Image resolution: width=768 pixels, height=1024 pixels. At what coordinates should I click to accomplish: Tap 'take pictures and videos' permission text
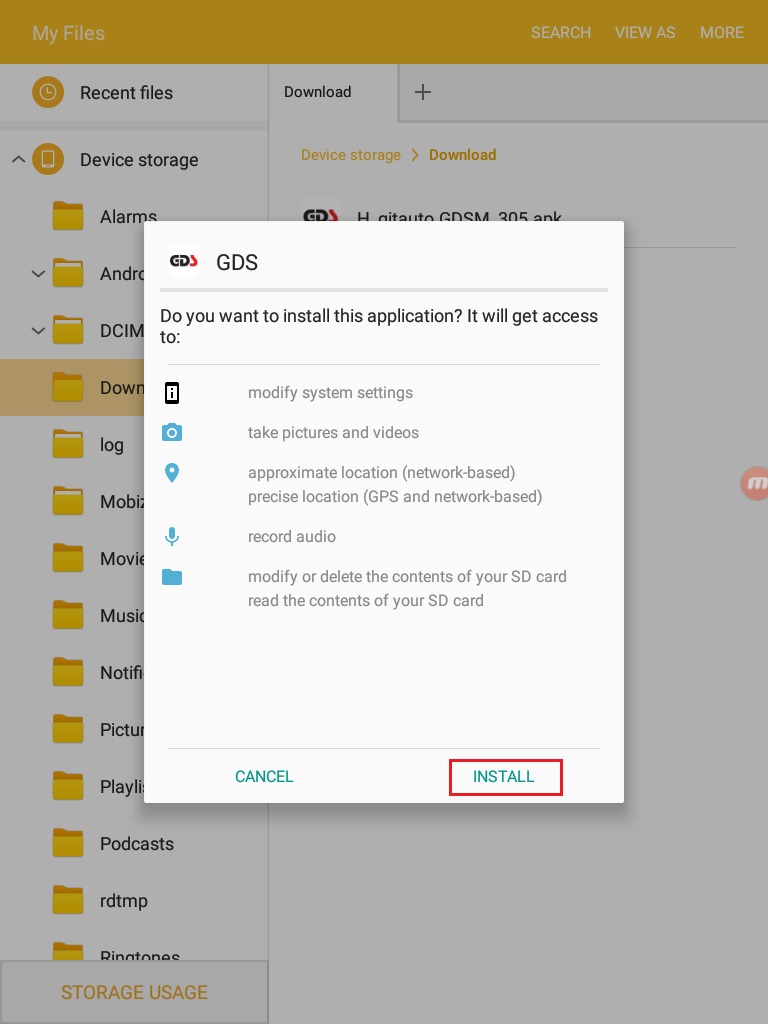click(333, 432)
